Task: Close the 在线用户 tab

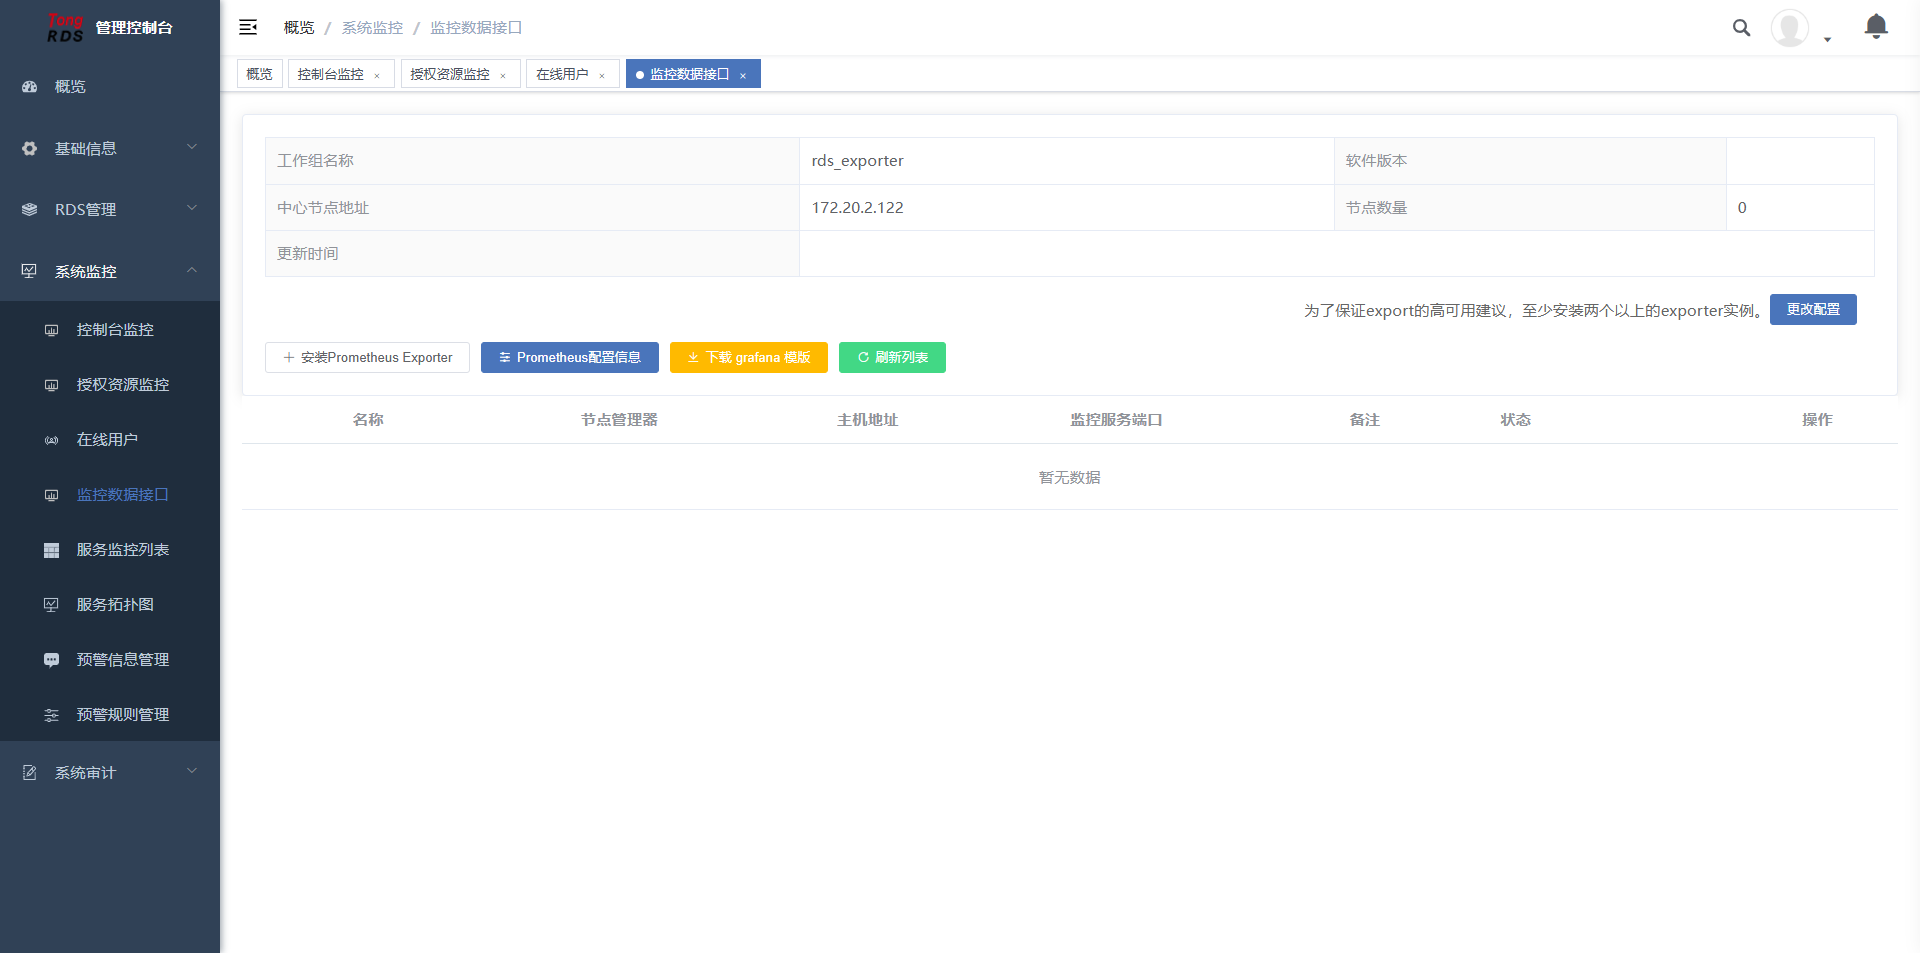Action: (602, 75)
